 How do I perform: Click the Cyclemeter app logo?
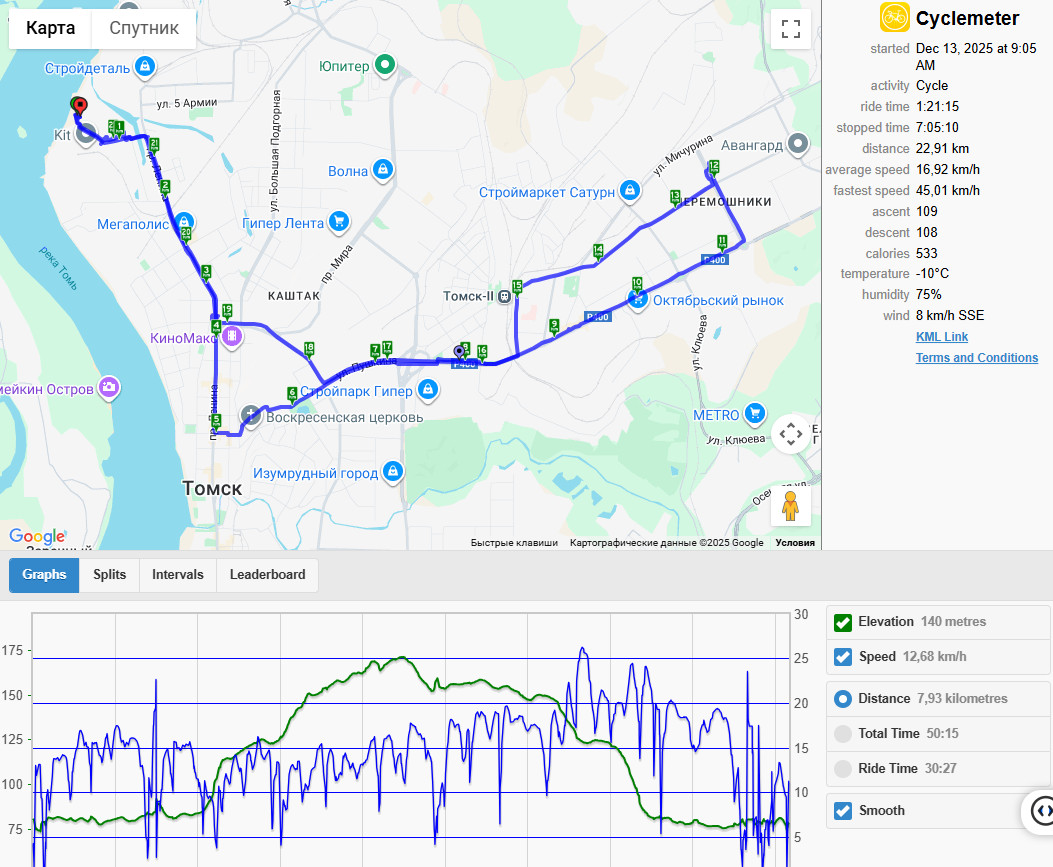(895, 17)
